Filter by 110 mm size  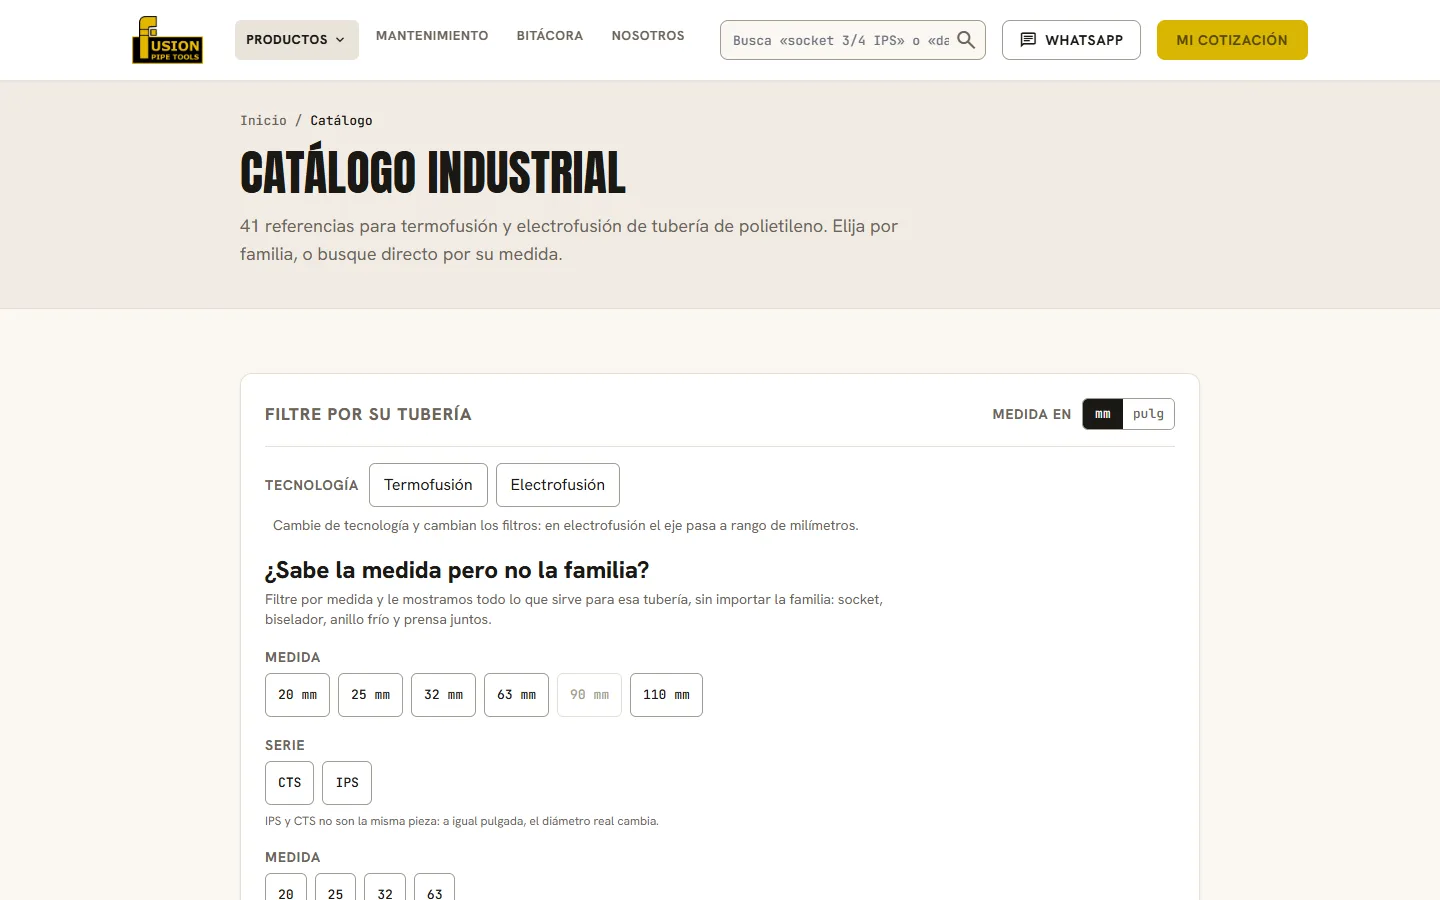pyautogui.click(x=666, y=695)
